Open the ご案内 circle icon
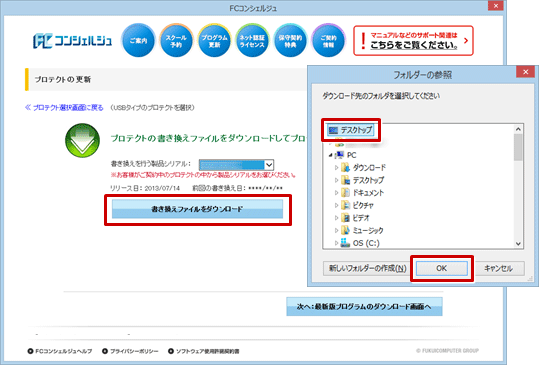The width and height of the screenshot is (539, 365). (138, 41)
